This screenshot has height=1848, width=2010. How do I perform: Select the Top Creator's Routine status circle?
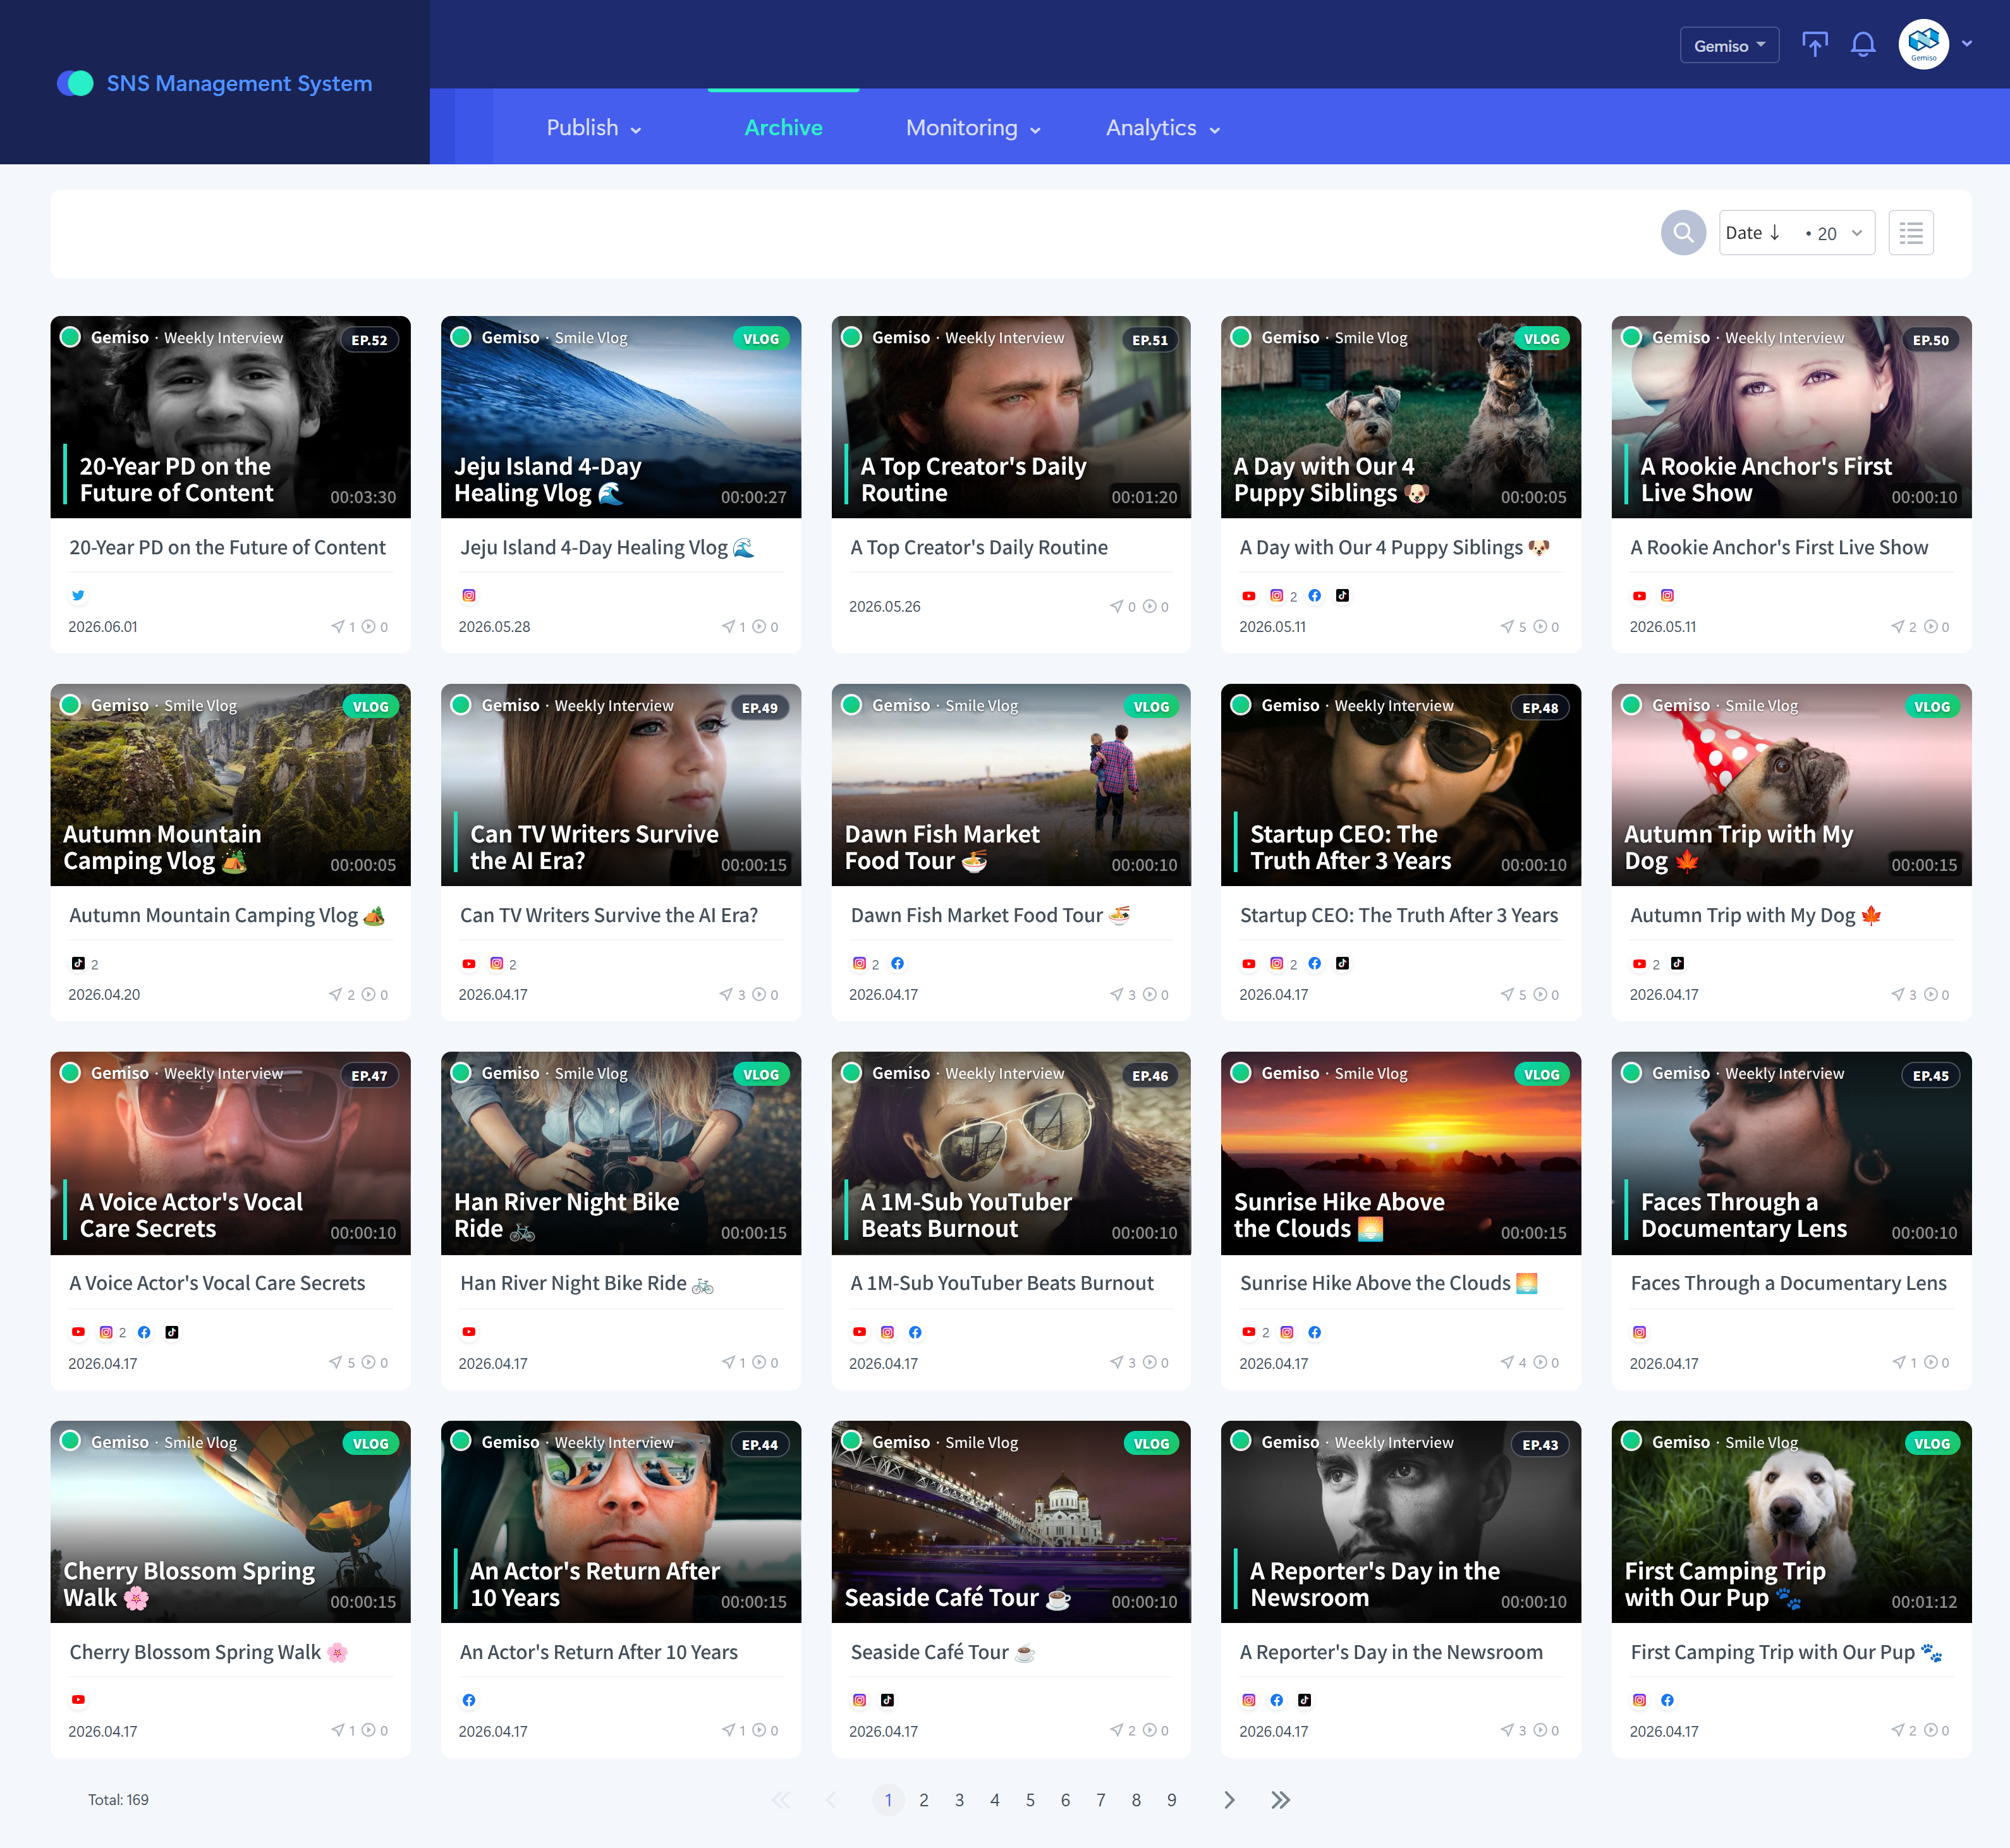click(851, 337)
